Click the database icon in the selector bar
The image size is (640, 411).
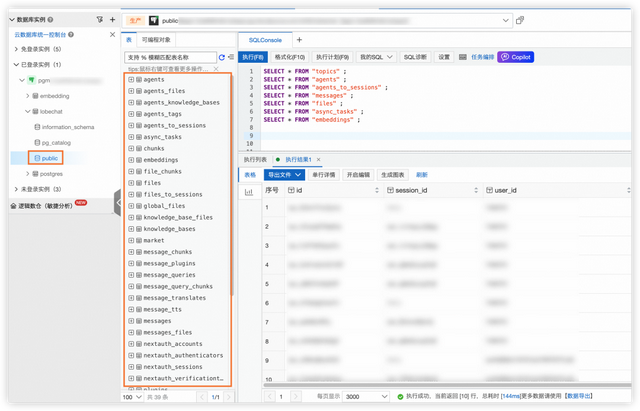coord(153,20)
